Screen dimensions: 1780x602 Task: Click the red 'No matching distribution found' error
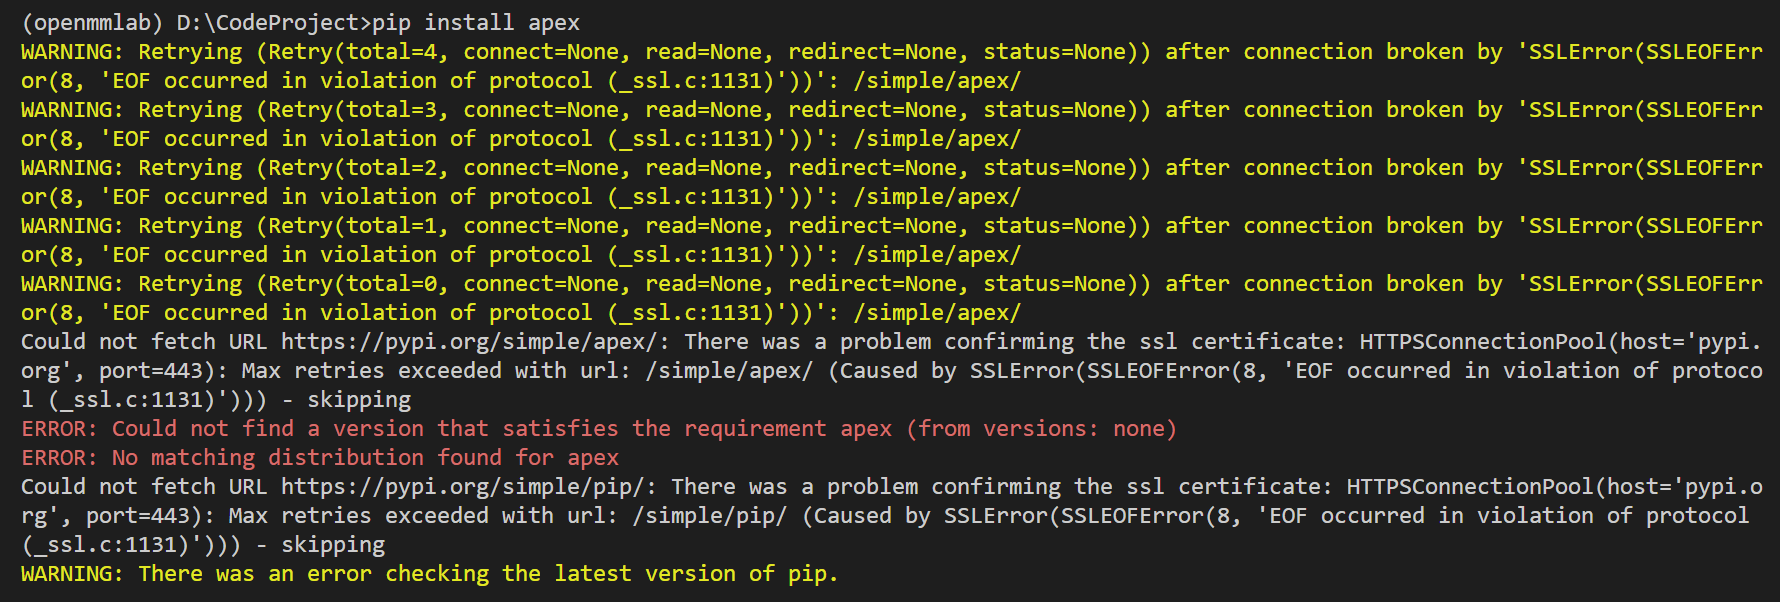(320, 458)
